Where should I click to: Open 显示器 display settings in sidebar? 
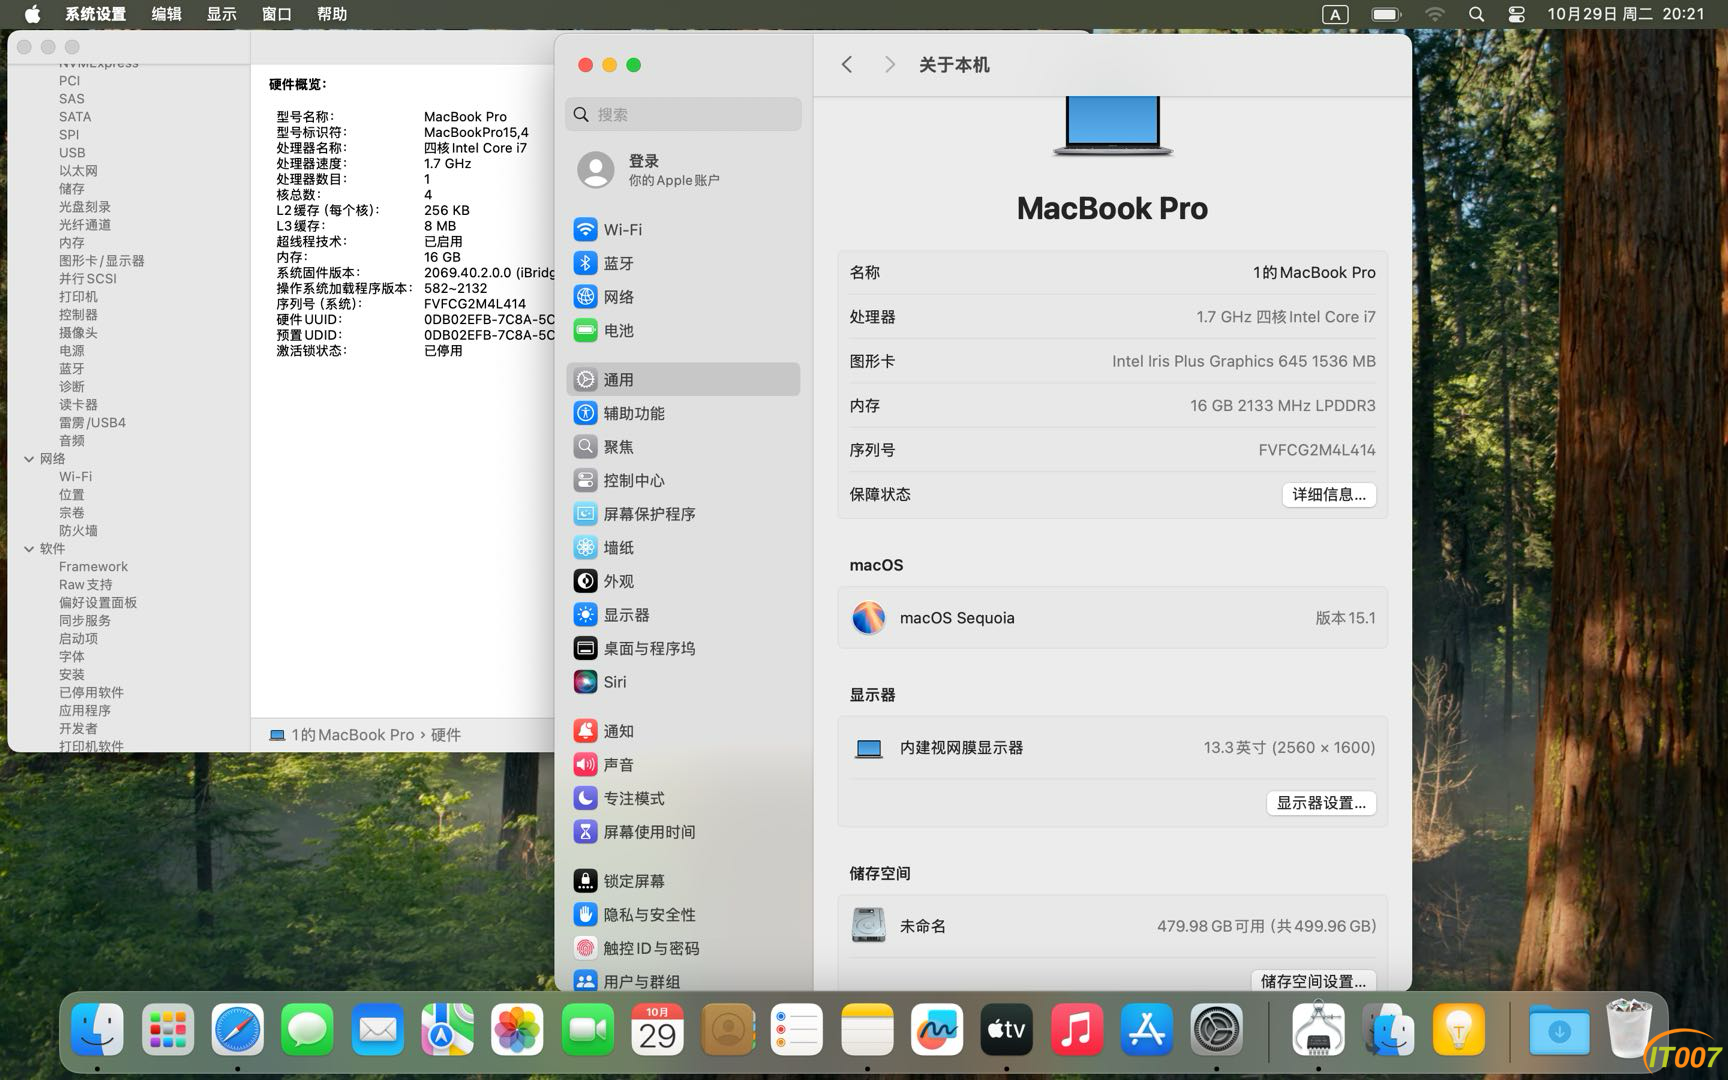pyautogui.click(x=683, y=615)
